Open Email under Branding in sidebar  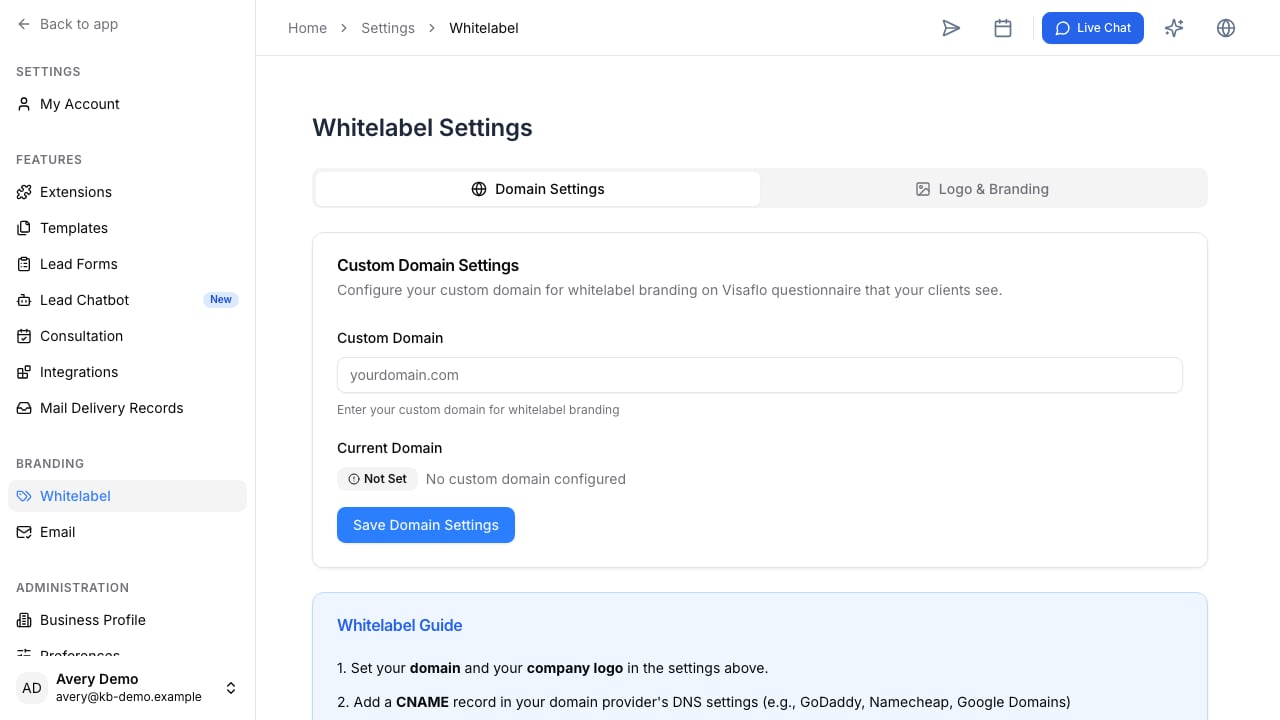pos(127,532)
